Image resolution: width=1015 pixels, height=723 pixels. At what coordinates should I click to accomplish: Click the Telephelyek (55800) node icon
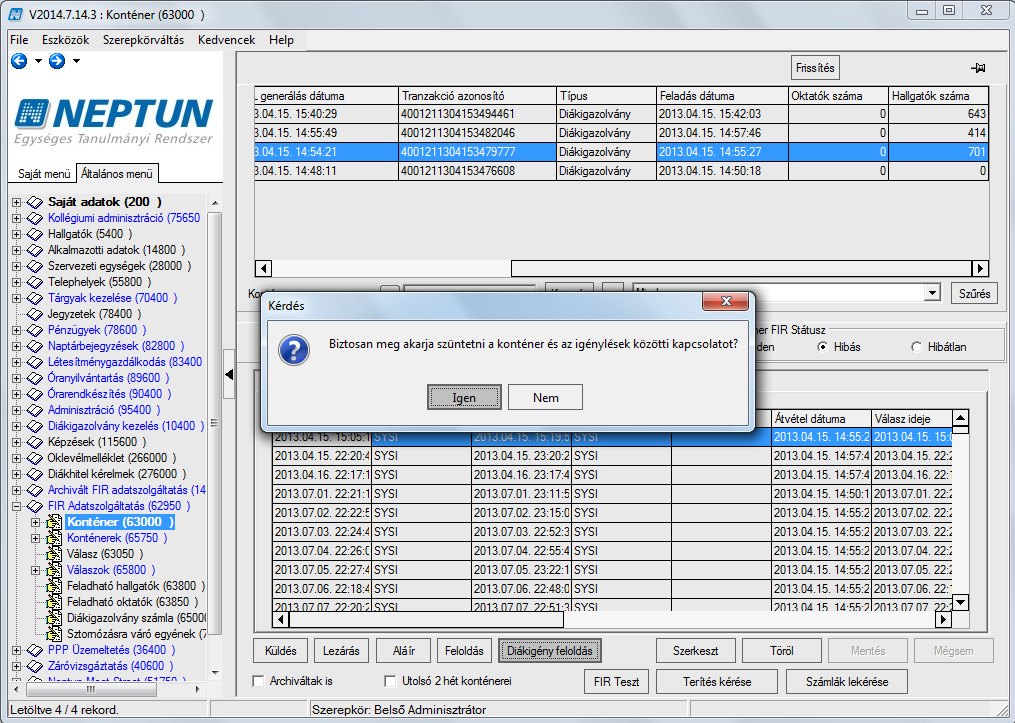coord(34,282)
